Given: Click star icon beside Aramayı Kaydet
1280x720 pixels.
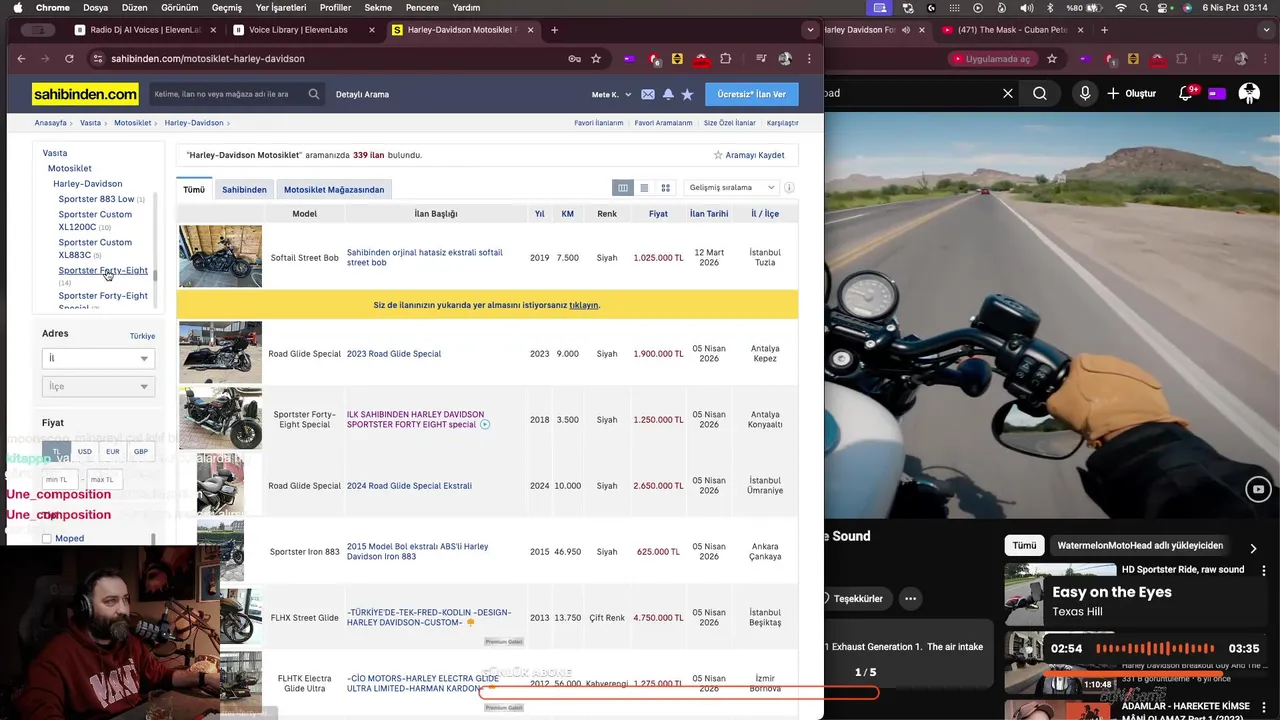Looking at the screenshot, I should pos(718,155).
